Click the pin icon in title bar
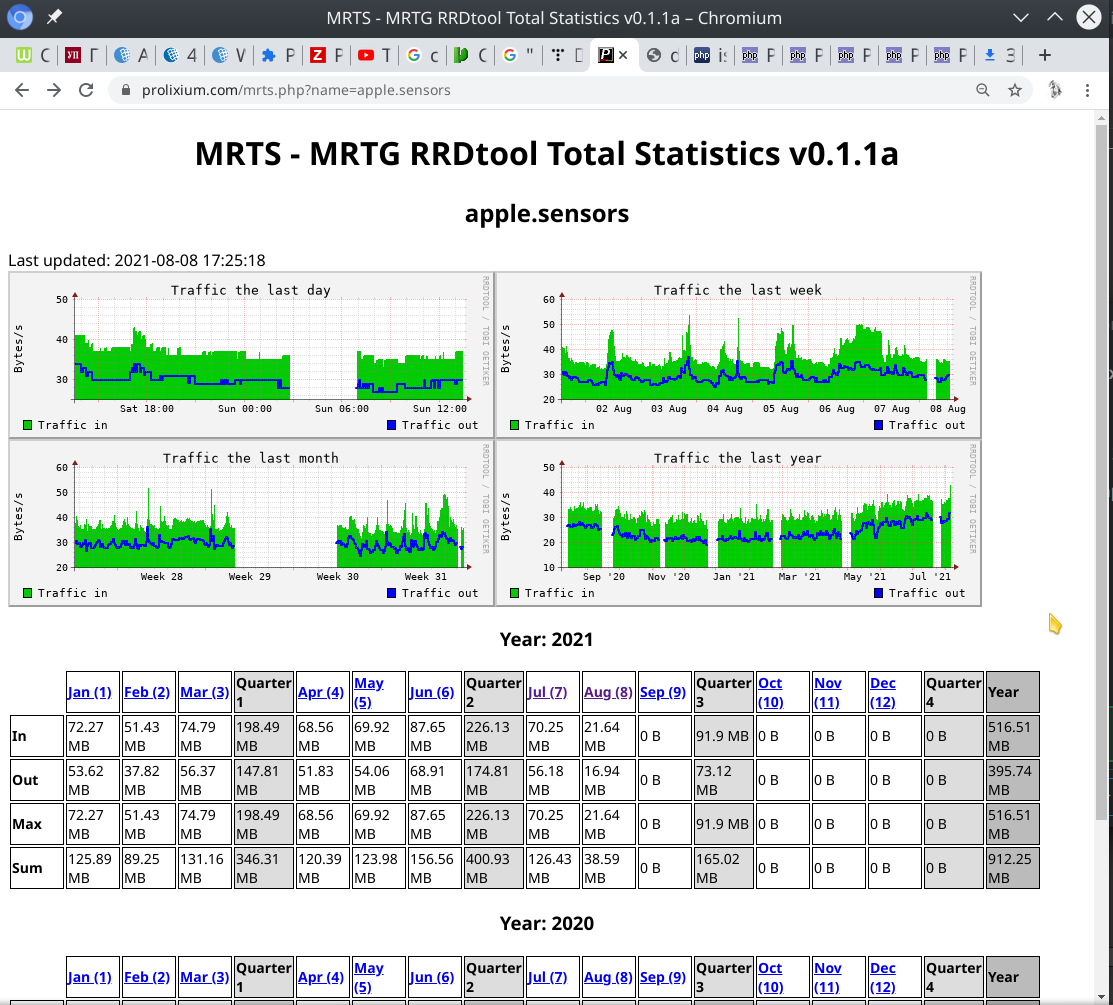Screen dimensions: 1113x1005 click(x=54, y=17)
